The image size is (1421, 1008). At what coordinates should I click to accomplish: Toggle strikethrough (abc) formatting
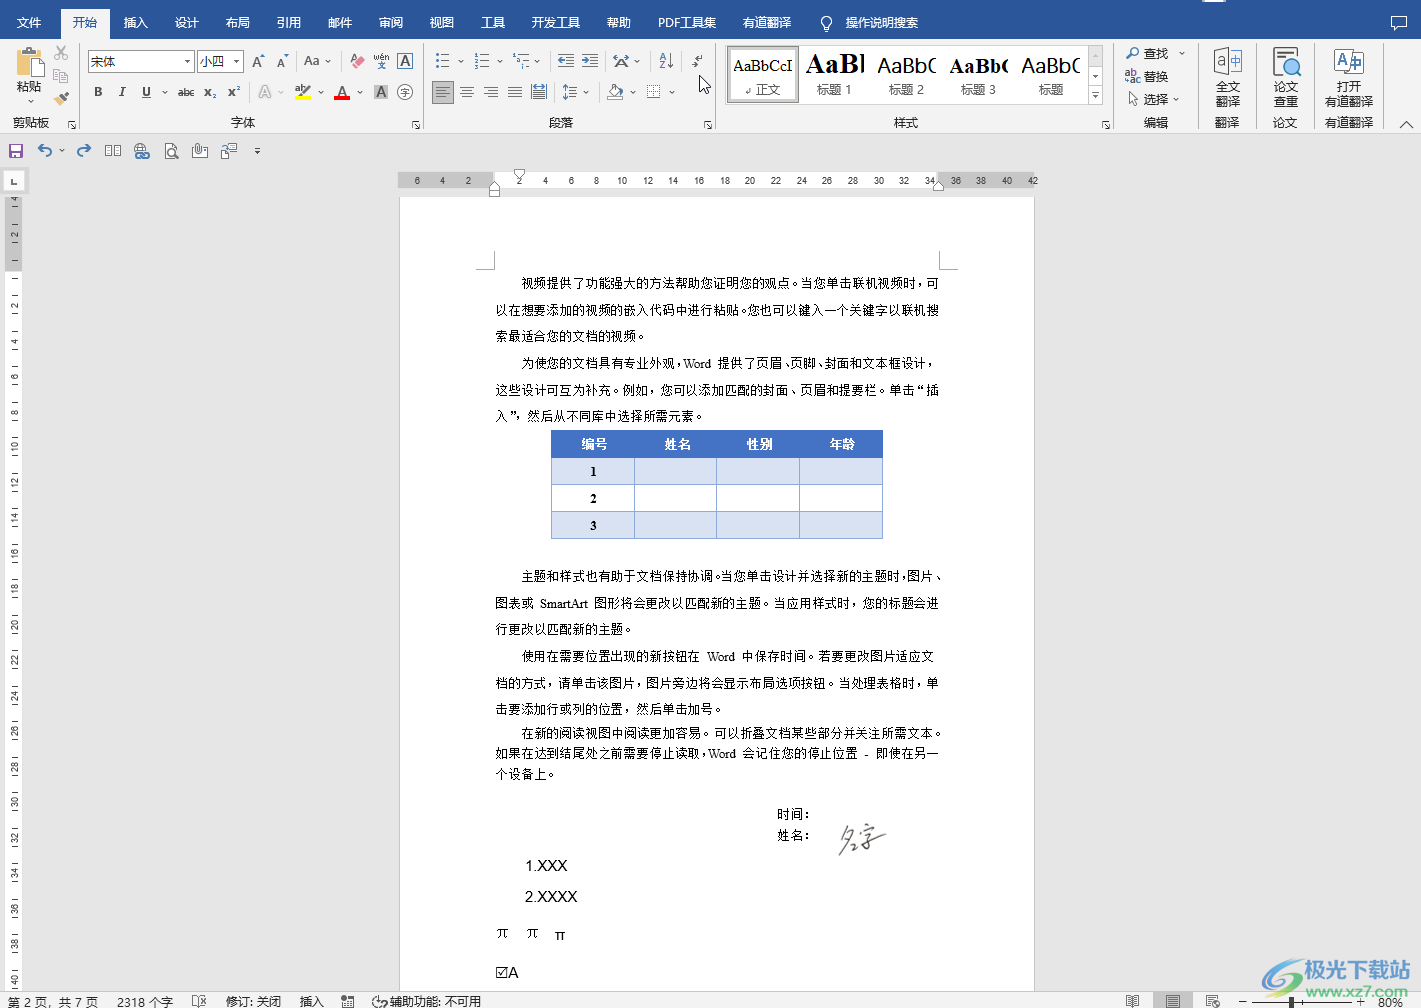pos(186,92)
